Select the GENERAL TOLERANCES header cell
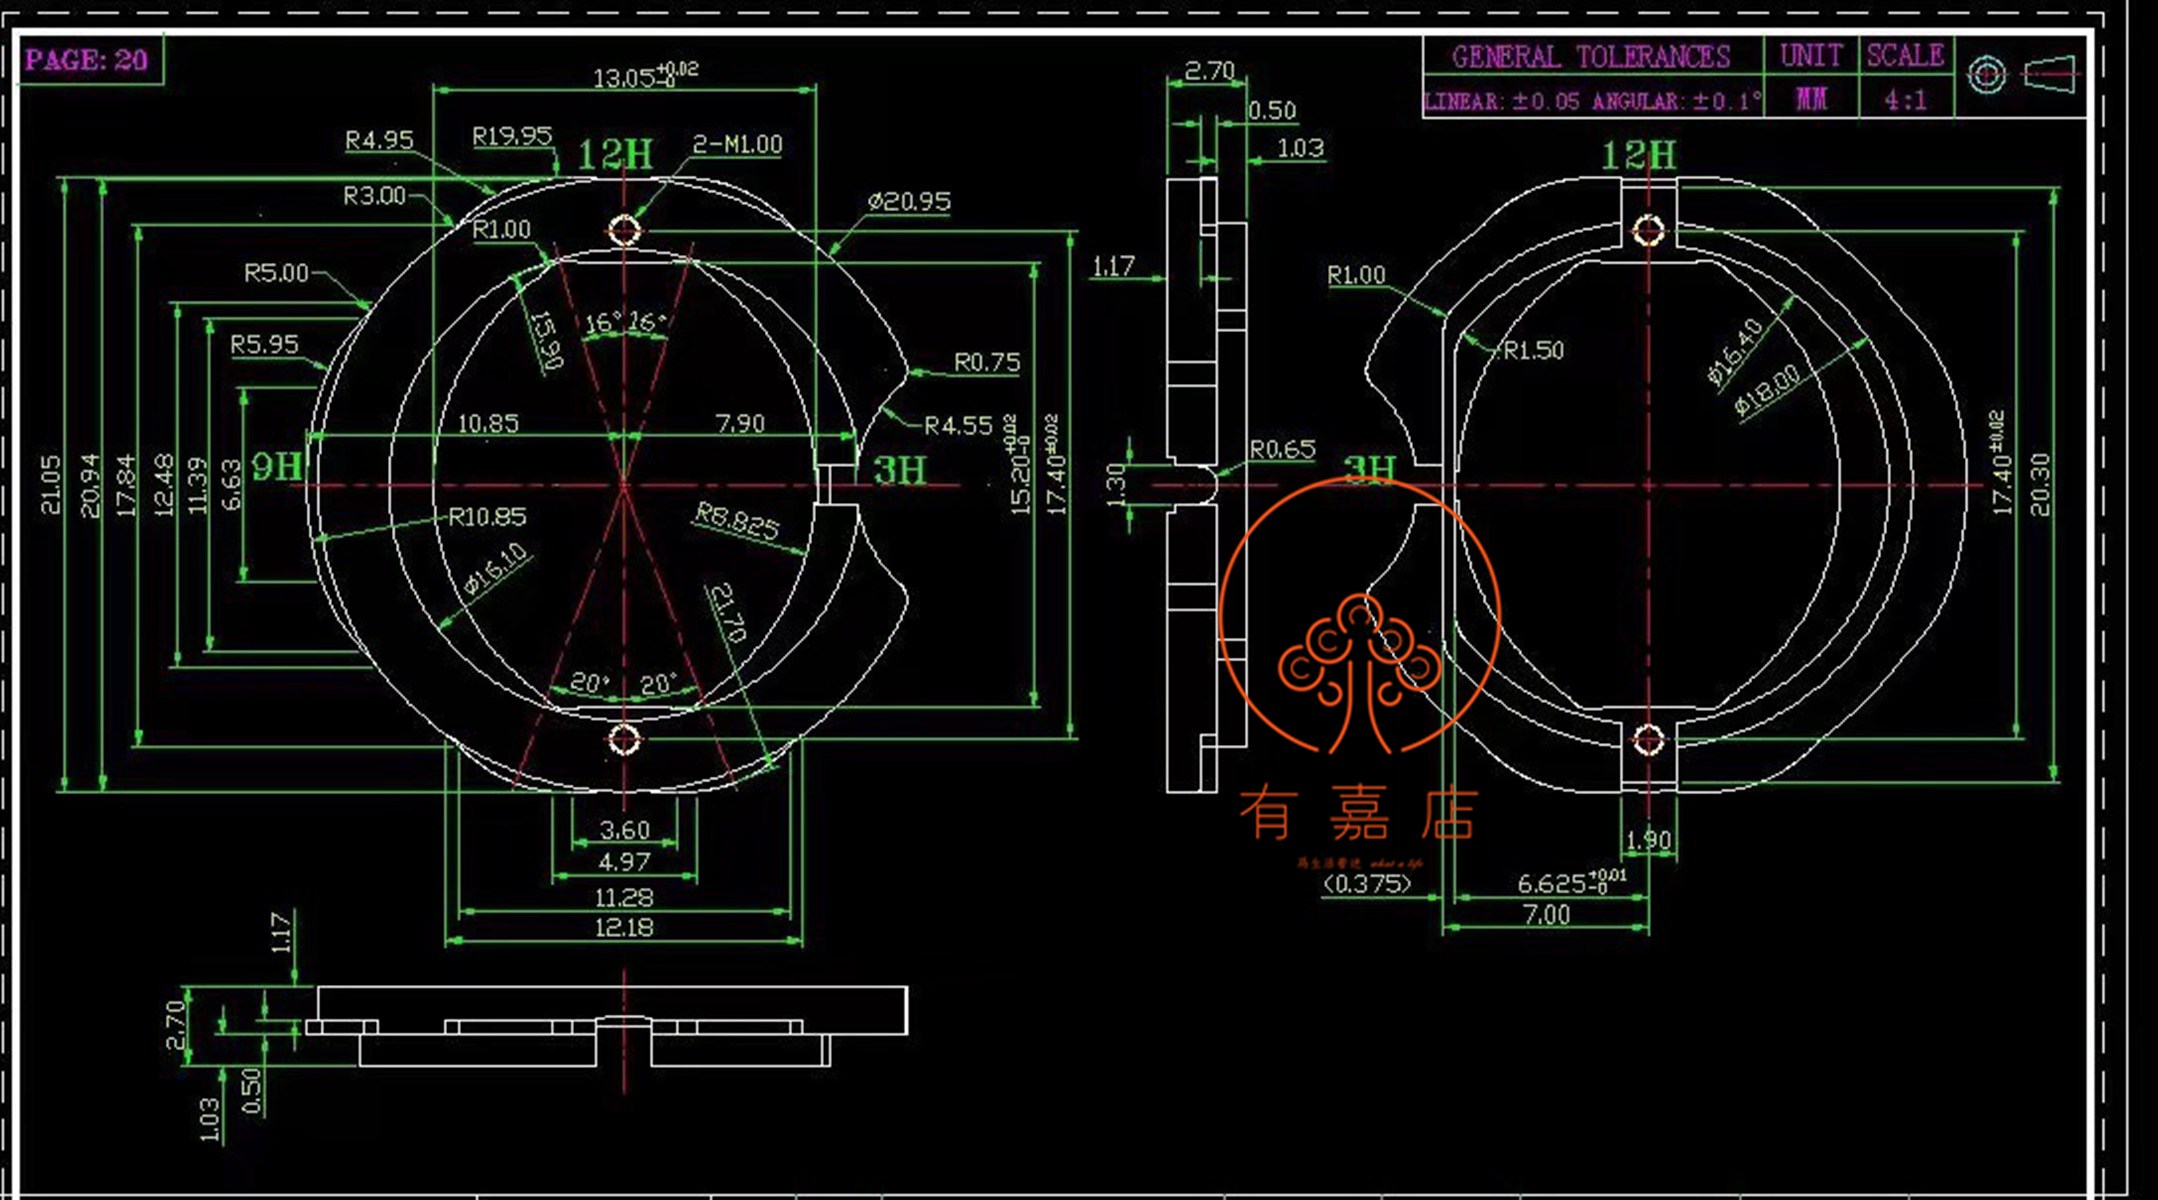The height and width of the screenshot is (1200, 2158). 1590,57
